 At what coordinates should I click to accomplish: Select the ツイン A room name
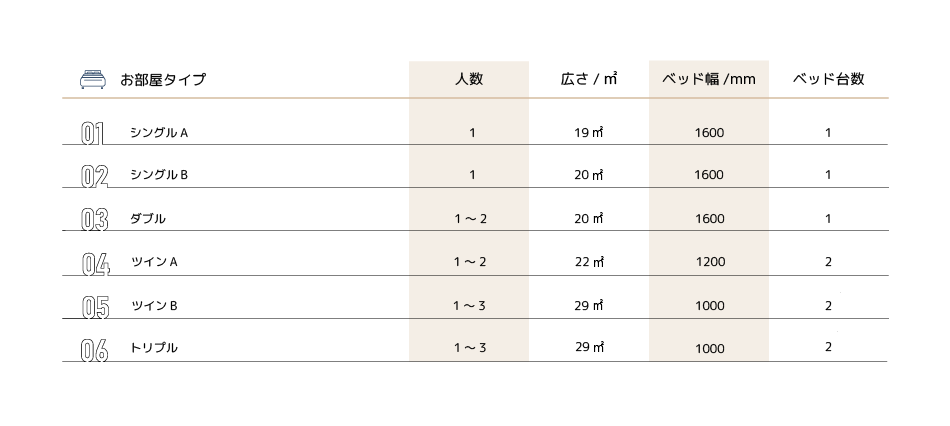(154, 262)
